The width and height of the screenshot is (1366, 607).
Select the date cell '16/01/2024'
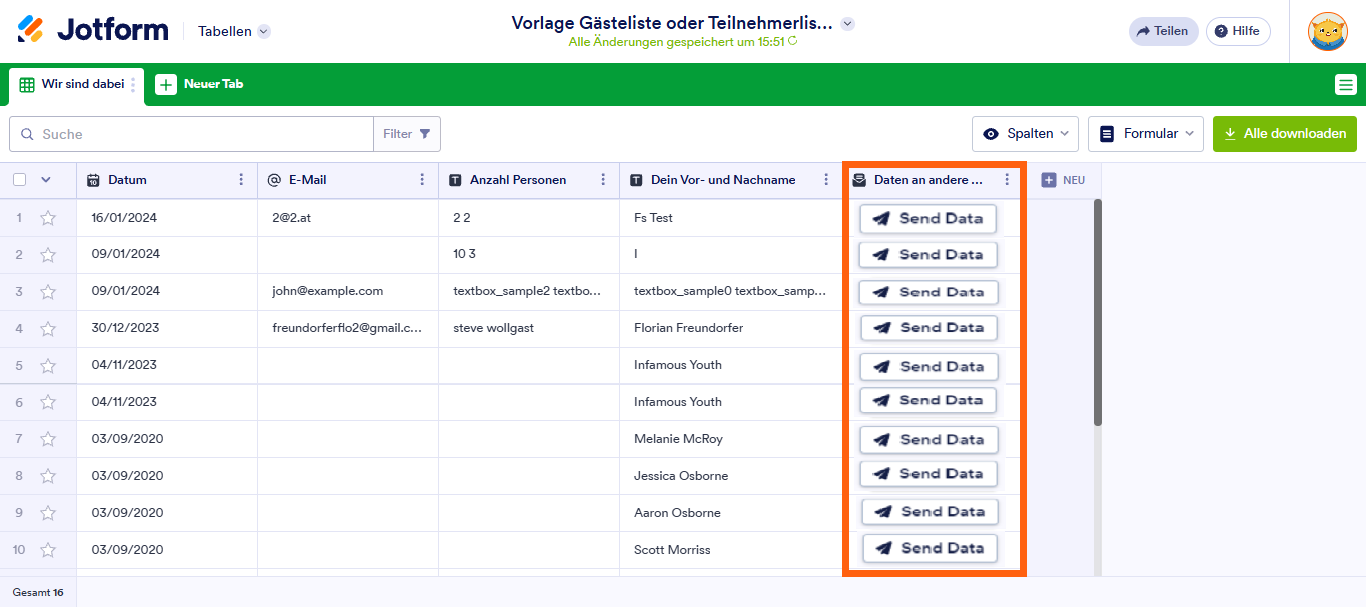click(x=167, y=218)
